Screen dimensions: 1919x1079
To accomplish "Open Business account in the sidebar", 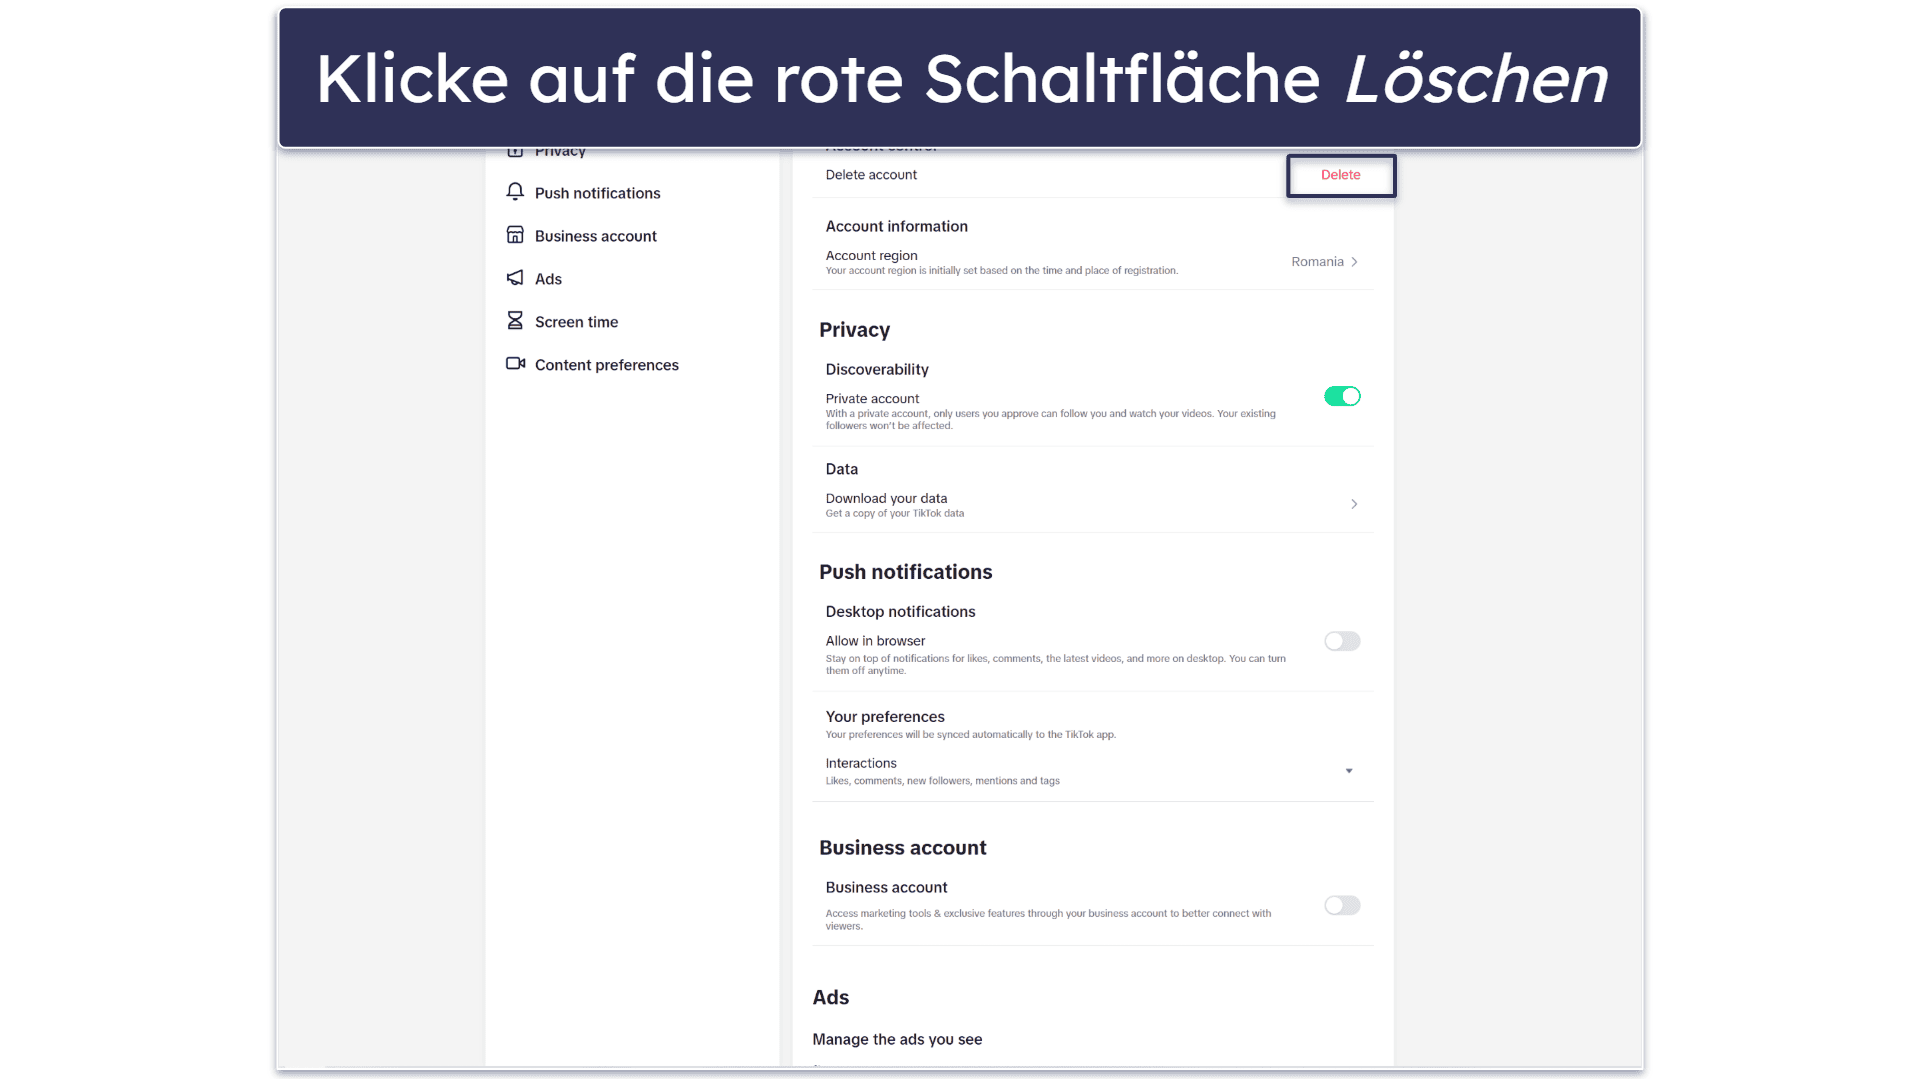I will click(x=595, y=236).
